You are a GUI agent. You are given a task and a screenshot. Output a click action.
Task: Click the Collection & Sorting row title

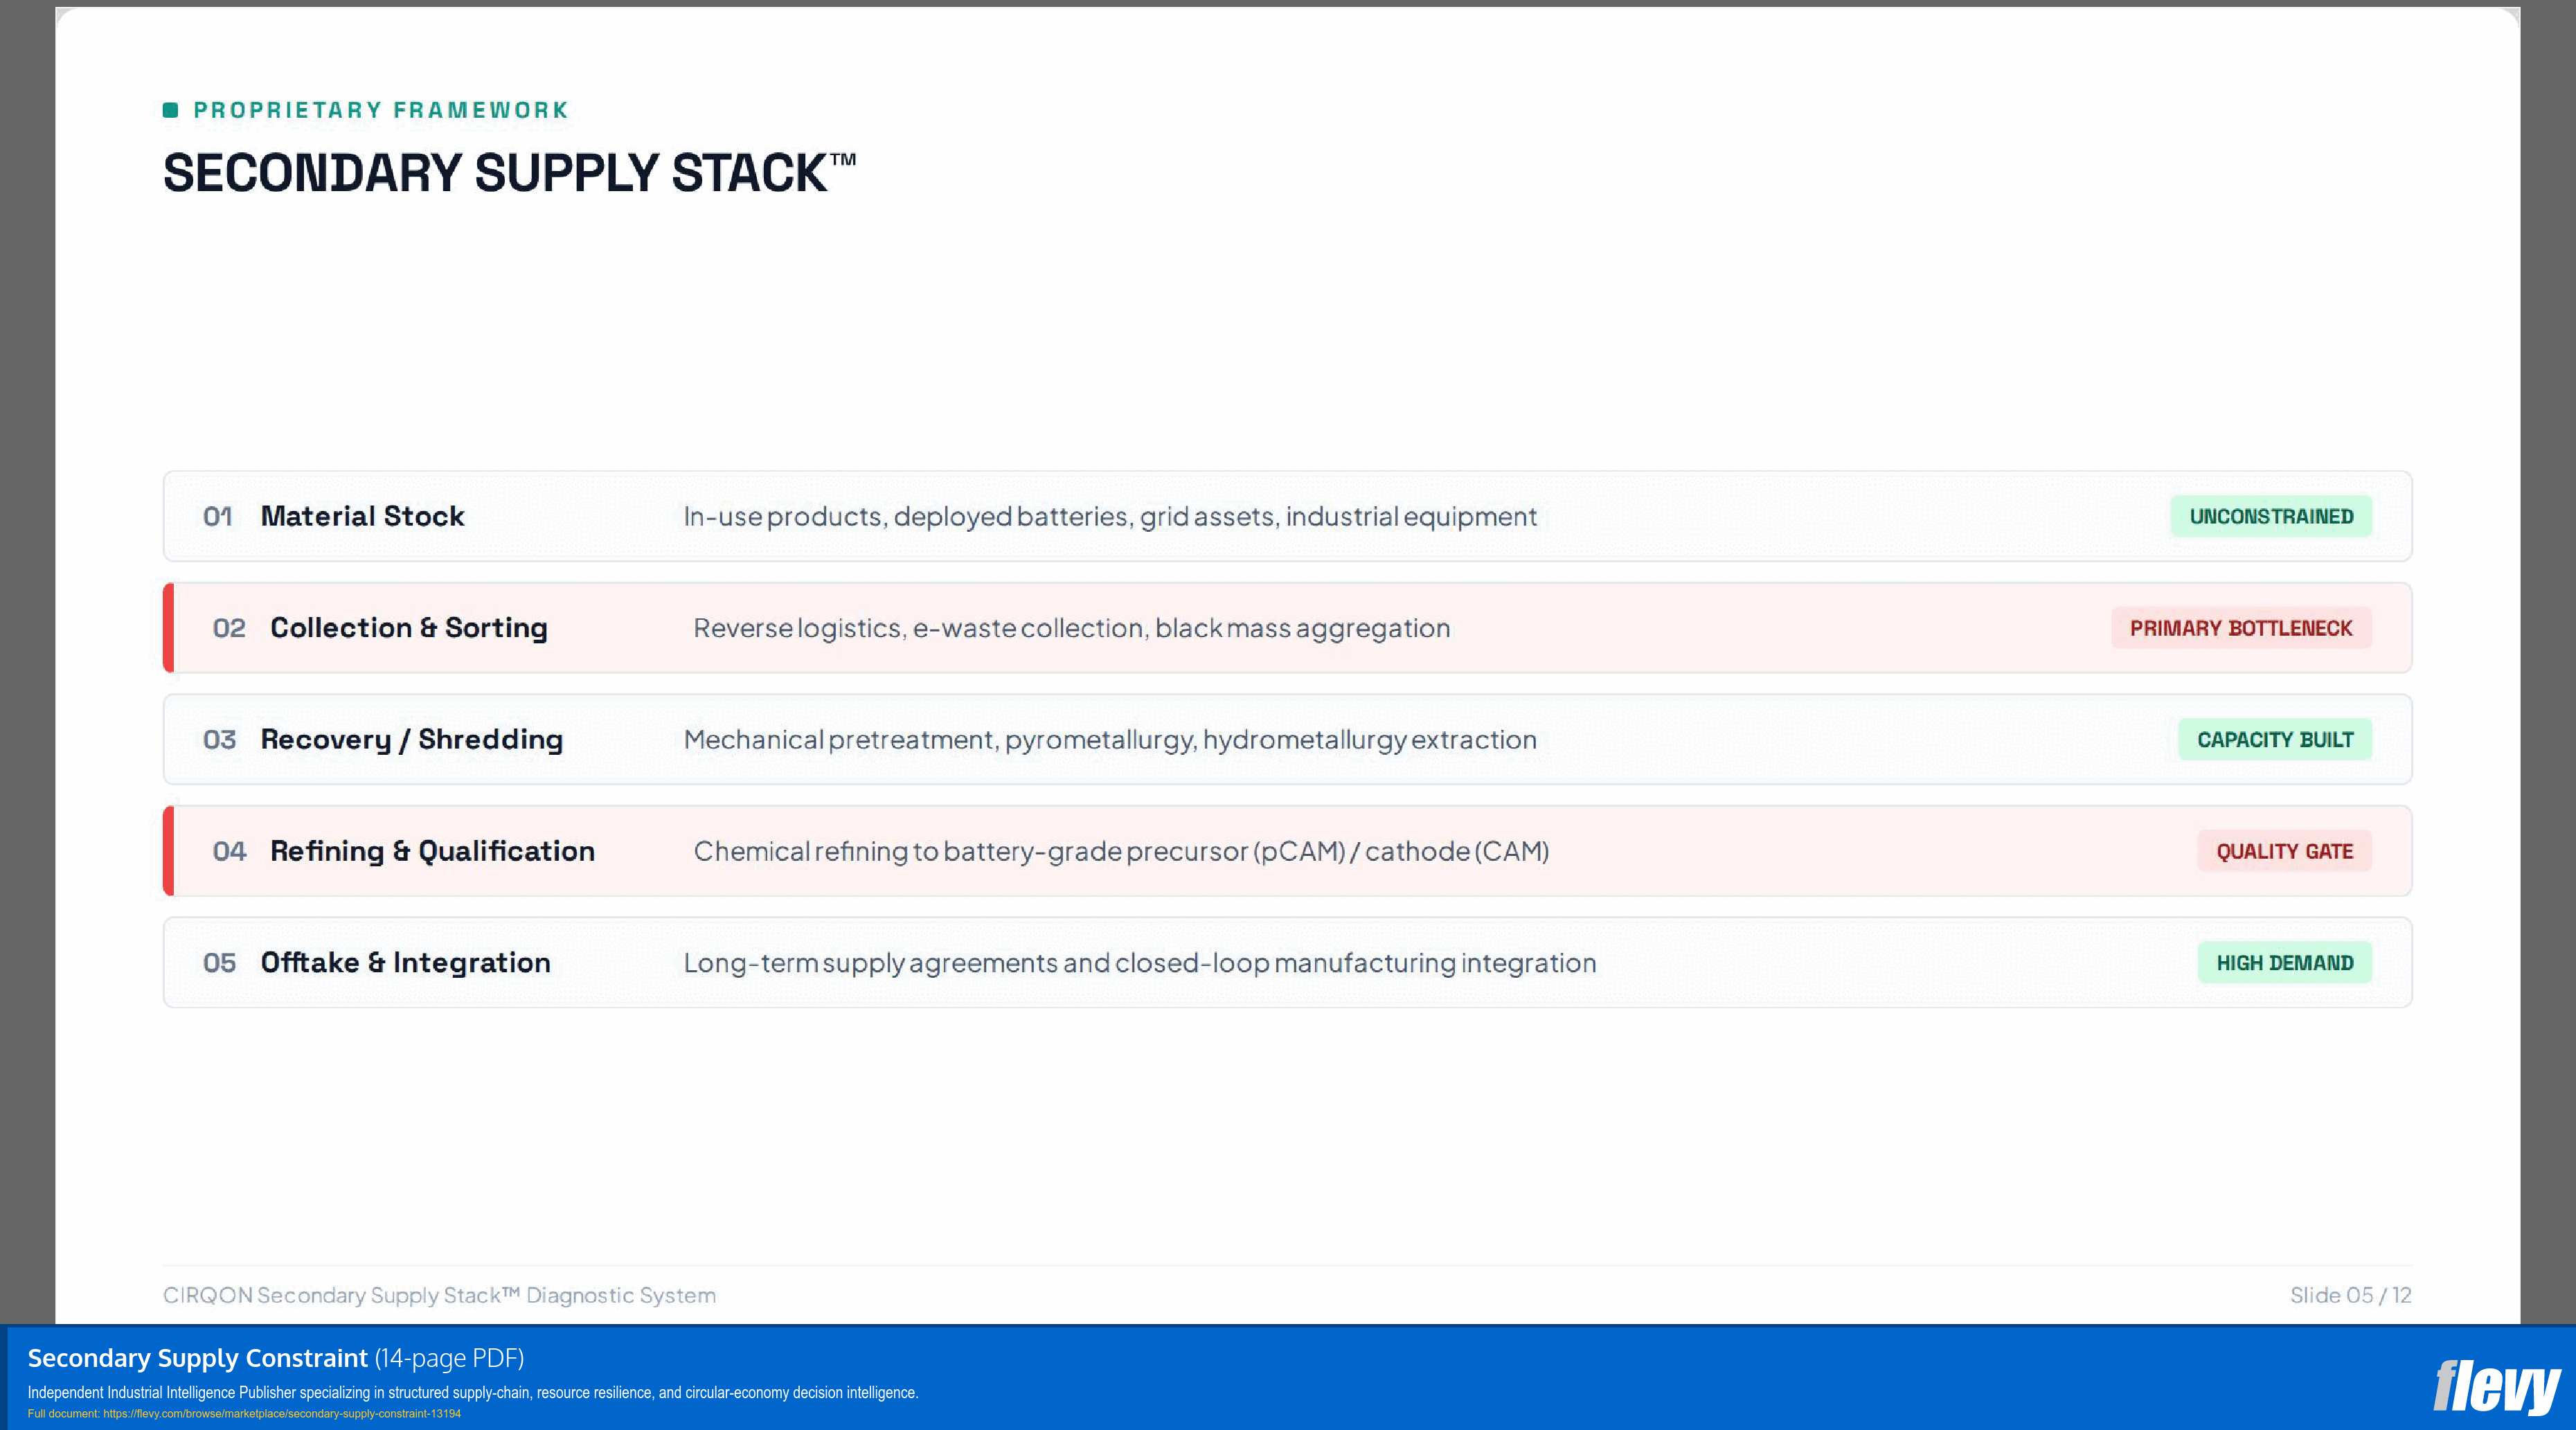[409, 628]
